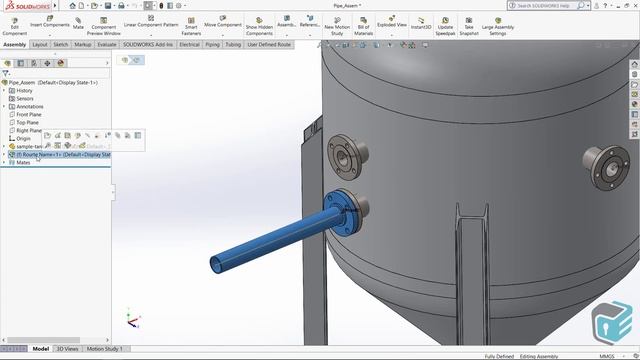Click the Home icon in title toolbar
The width and height of the screenshot is (640, 360).
pos(72,6)
